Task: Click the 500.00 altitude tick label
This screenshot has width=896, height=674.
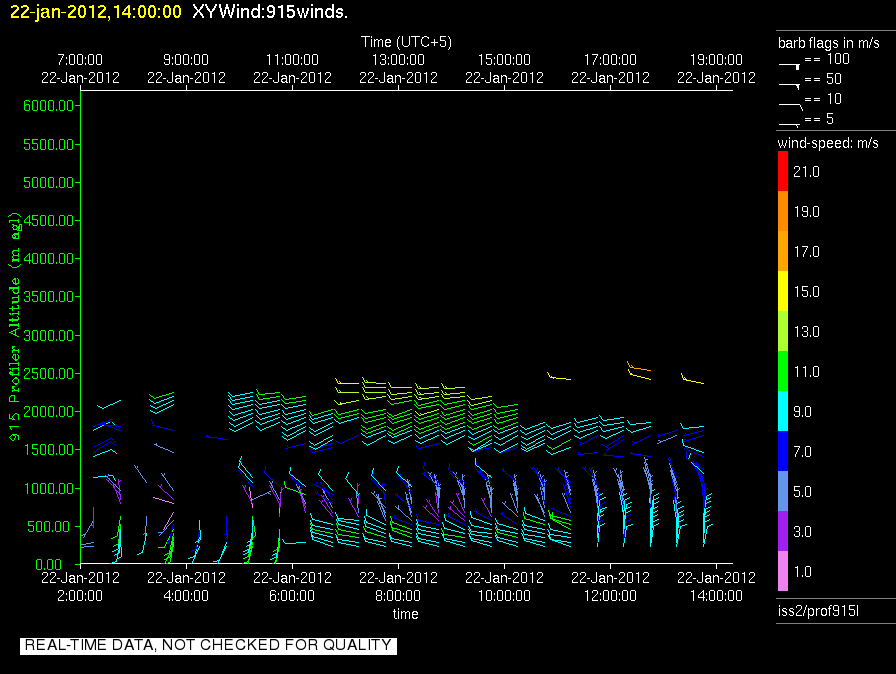Action: coord(52,527)
